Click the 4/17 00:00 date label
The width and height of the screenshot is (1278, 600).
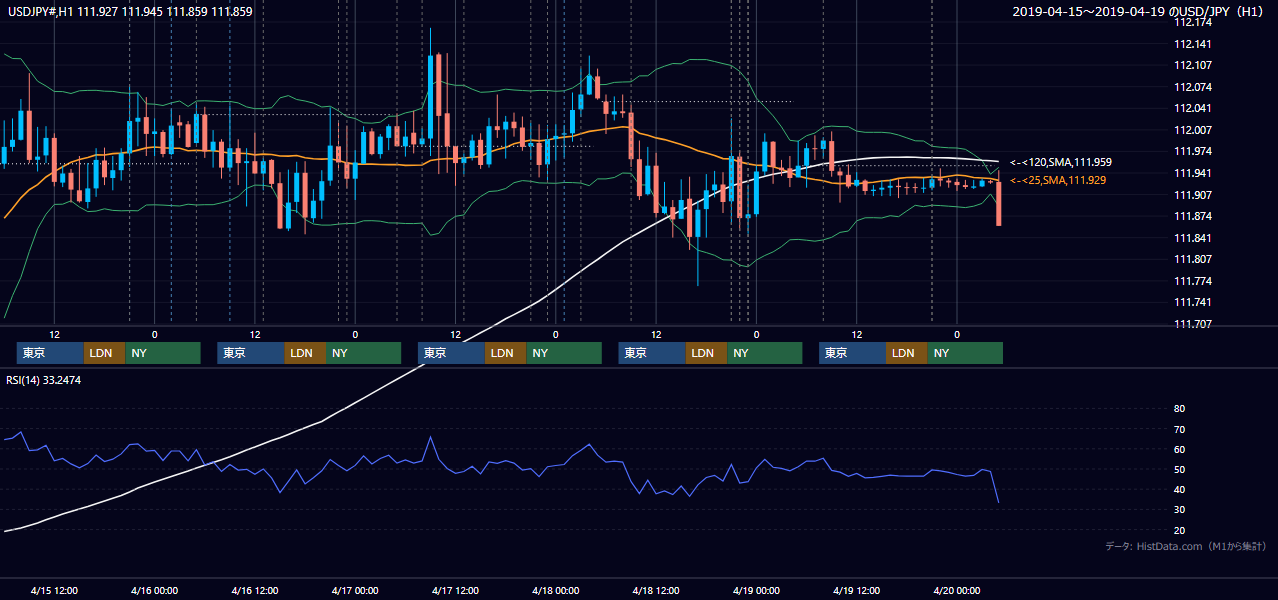pyautogui.click(x=355, y=590)
